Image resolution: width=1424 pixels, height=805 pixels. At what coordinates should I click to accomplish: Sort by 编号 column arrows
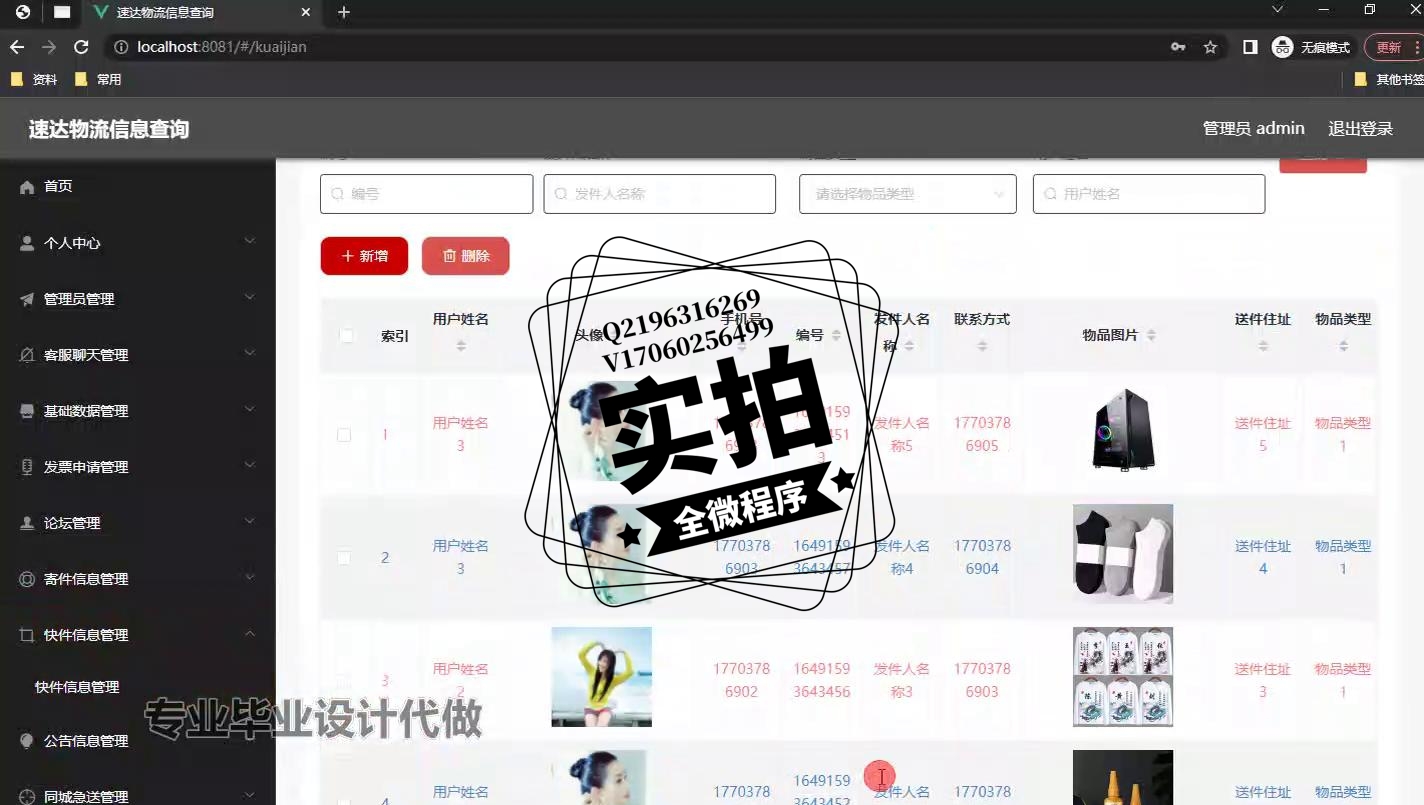[836, 336]
